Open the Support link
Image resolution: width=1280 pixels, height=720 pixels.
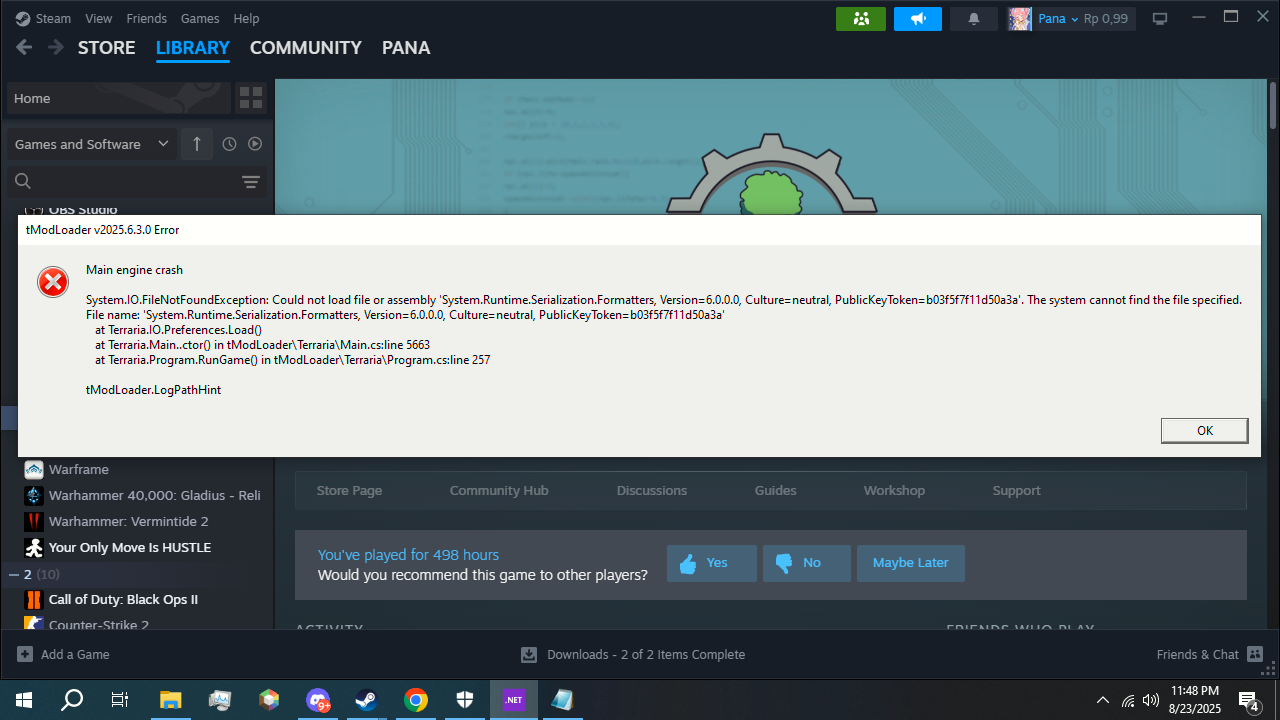coord(1016,490)
